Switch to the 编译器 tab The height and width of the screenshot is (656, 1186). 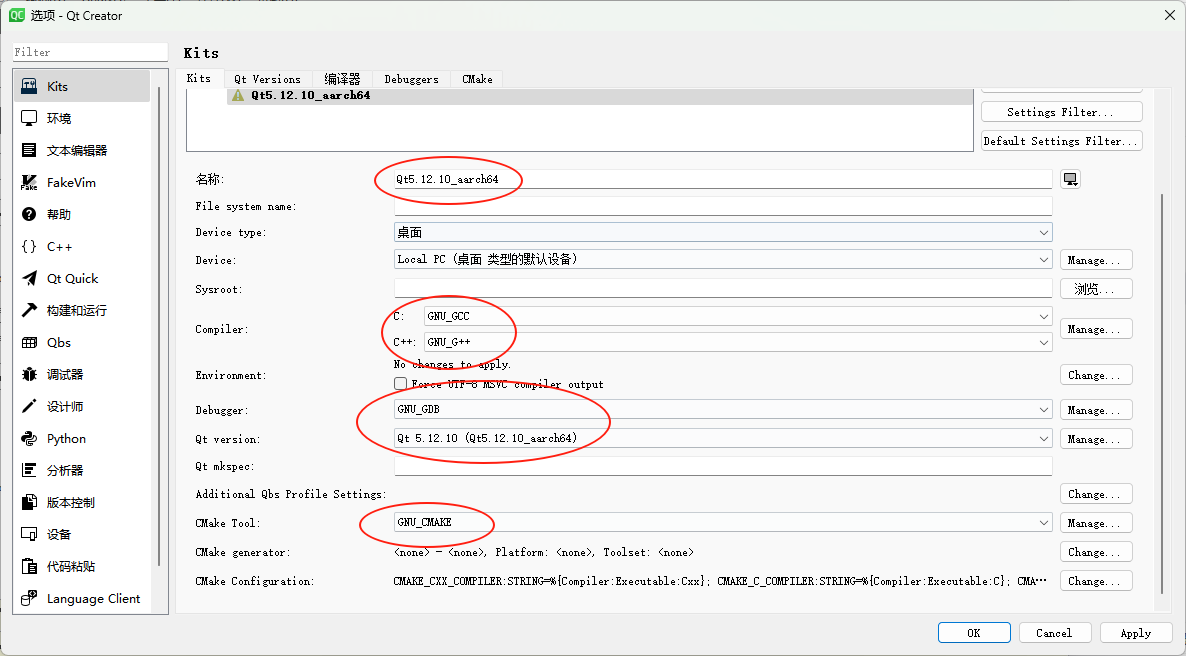click(343, 79)
